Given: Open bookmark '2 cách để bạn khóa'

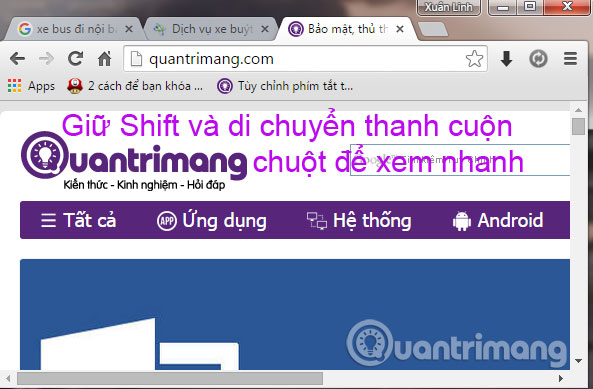Looking at the screenshot, I should pos(135,86).
